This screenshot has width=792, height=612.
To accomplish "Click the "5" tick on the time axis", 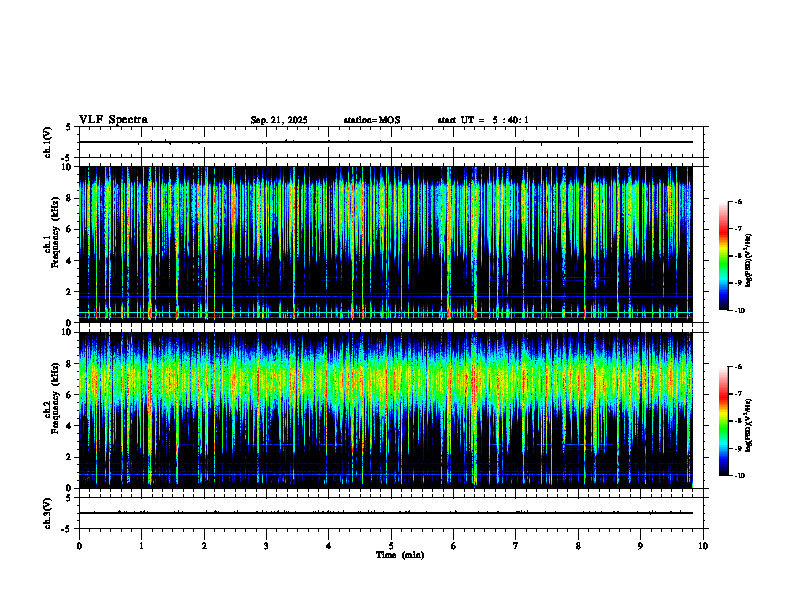I will tap(391, 546).
